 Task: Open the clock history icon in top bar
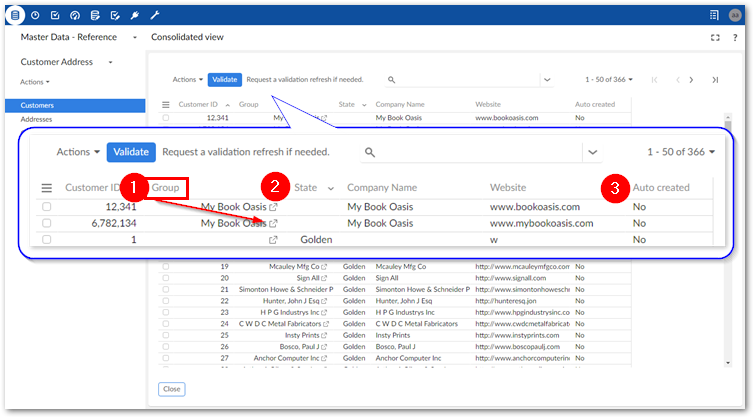coord(35,15)
